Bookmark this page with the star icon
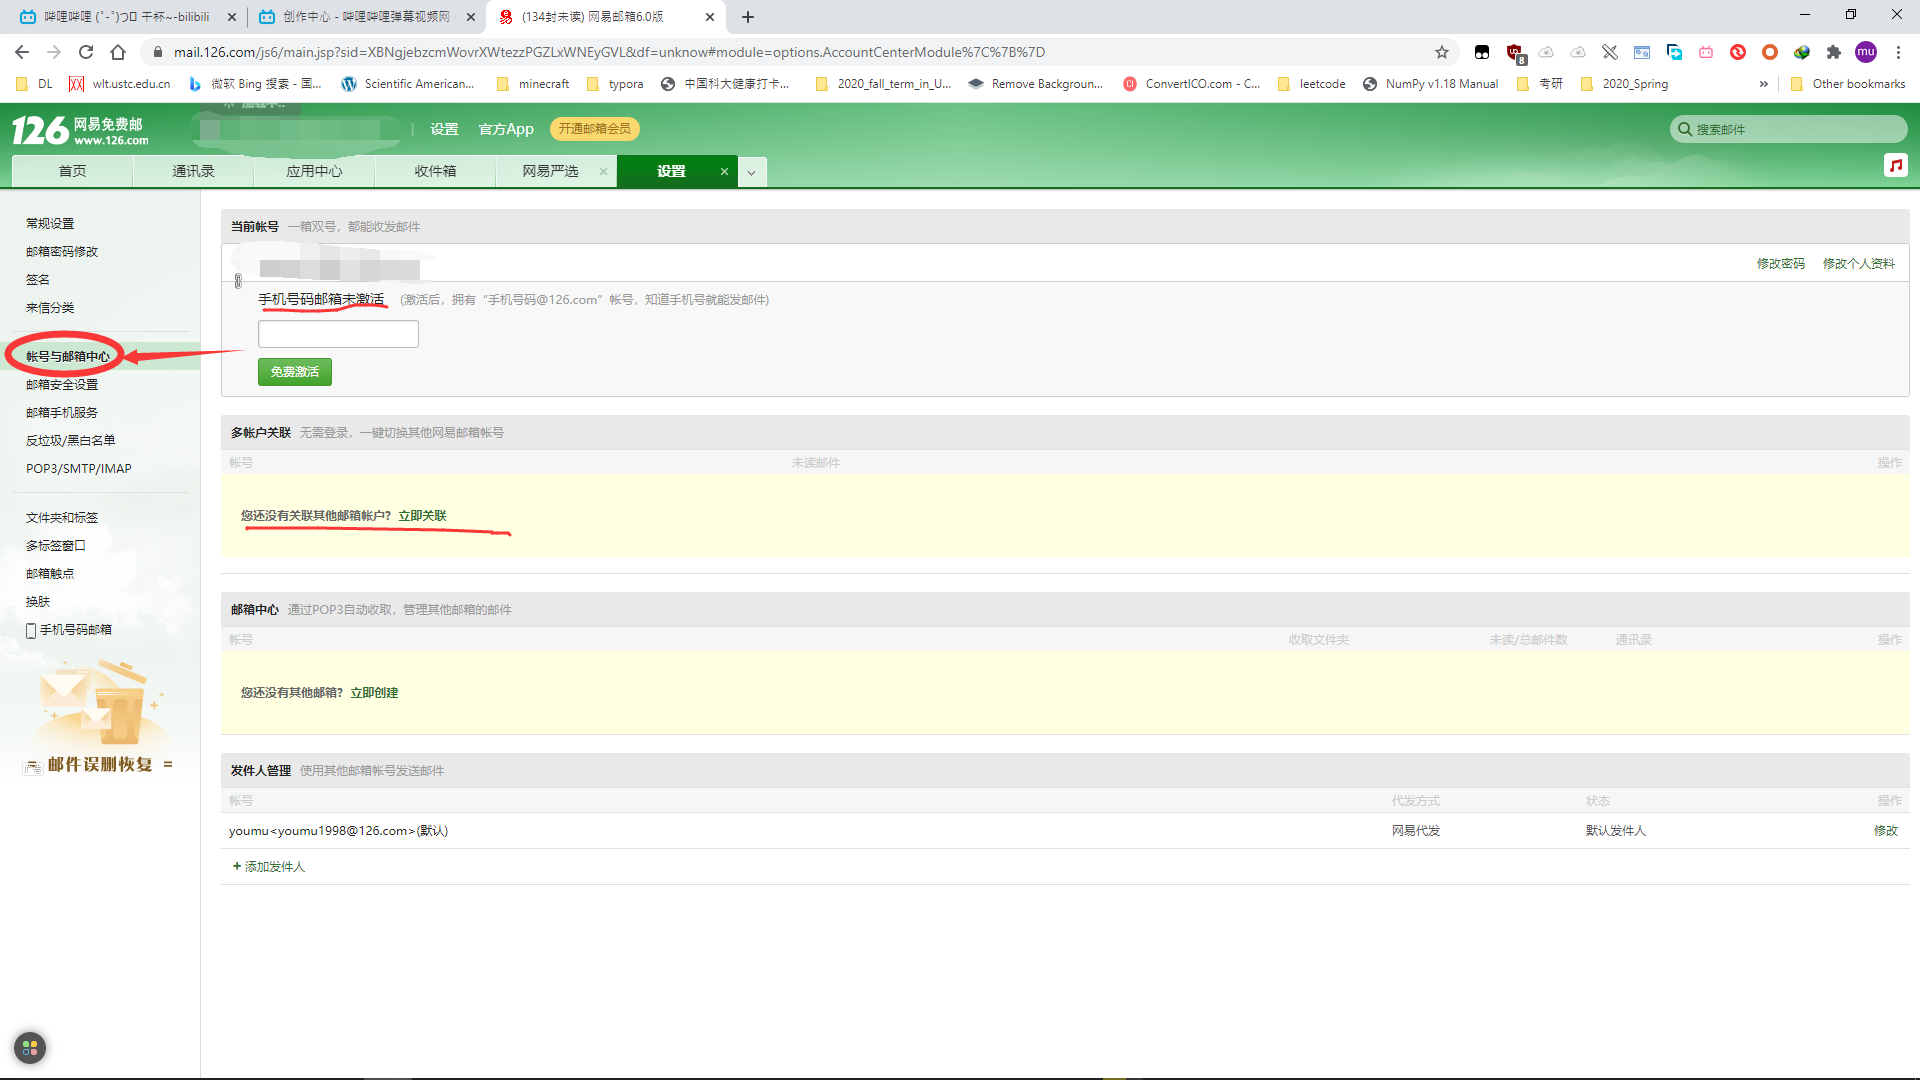Image resolution: width=1920 pixels, height=1080 pixels. pyautogui.click(x=1441, y=52)
